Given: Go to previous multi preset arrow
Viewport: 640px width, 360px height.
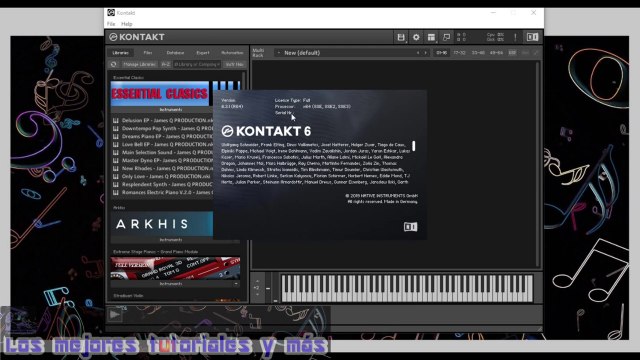Looking at the screenshot, I should coord(418,53).
